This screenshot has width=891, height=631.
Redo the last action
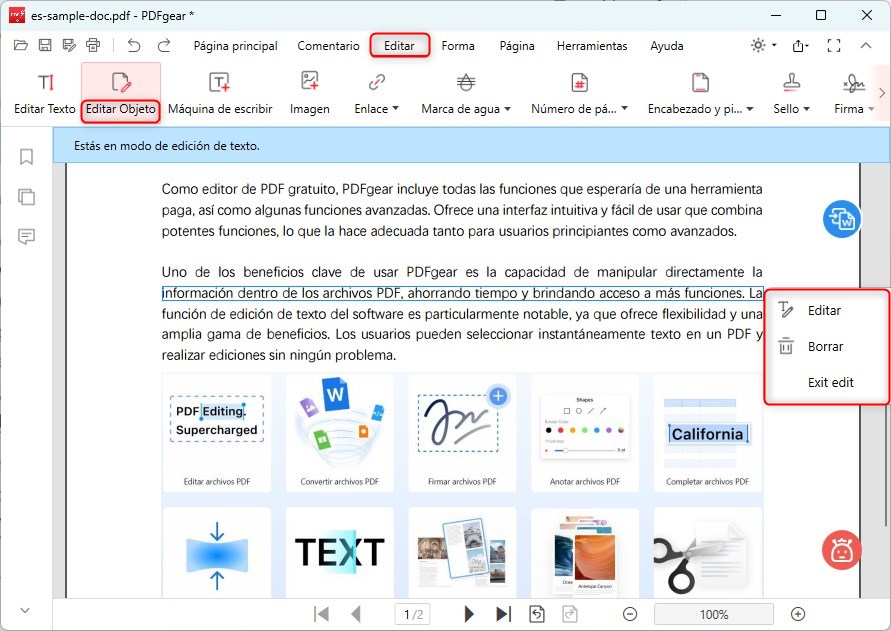click(x=164, y=45)
